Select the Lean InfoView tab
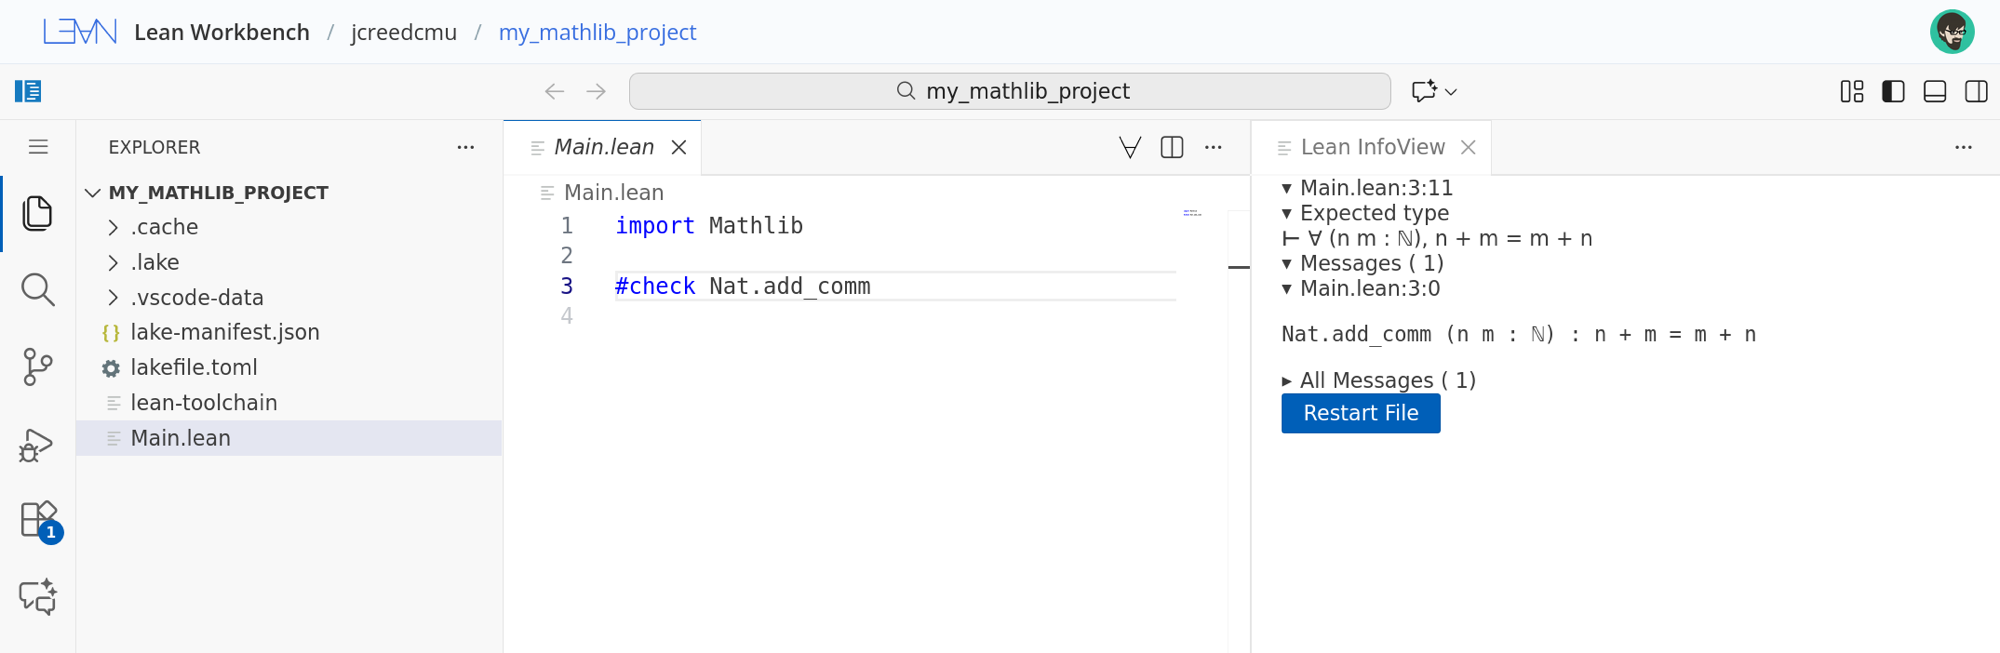 [x=1372, y=148]
